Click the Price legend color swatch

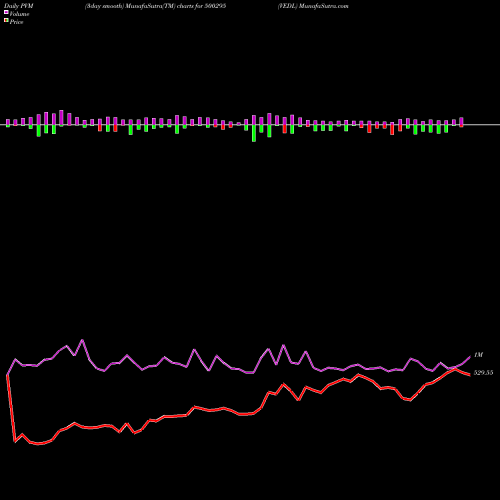[6, 21]
